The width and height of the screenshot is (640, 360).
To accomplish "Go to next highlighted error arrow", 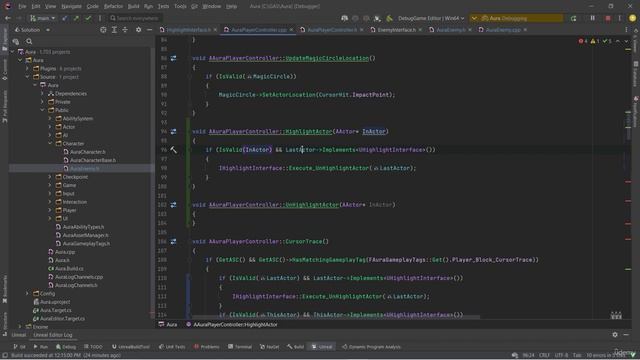I will (626, 41).
